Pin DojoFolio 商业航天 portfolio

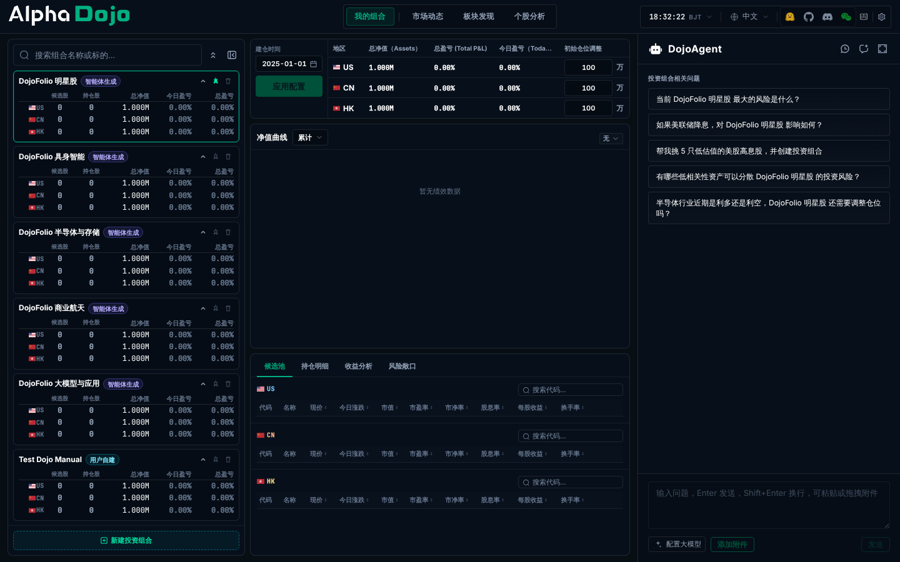[216, 308]
